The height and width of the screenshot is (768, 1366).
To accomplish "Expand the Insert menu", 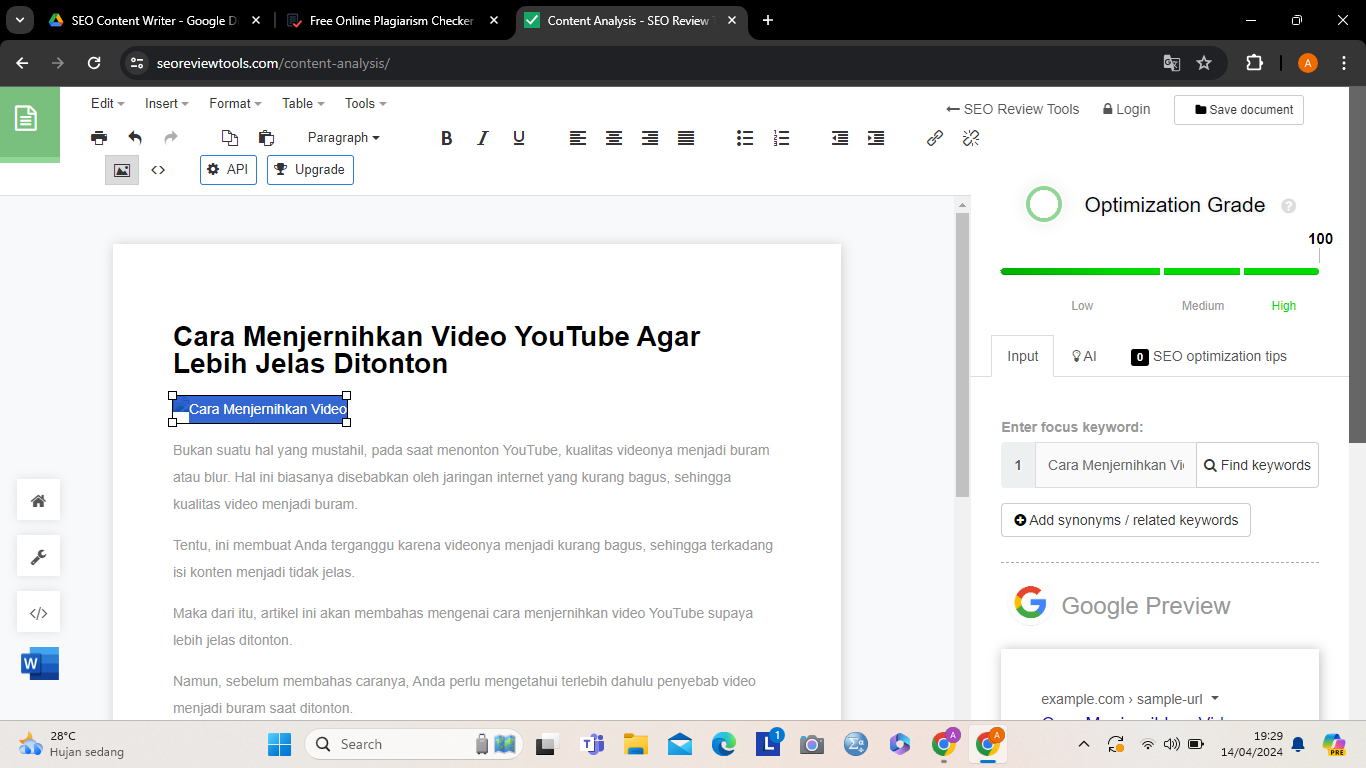I will pos(166,103).
